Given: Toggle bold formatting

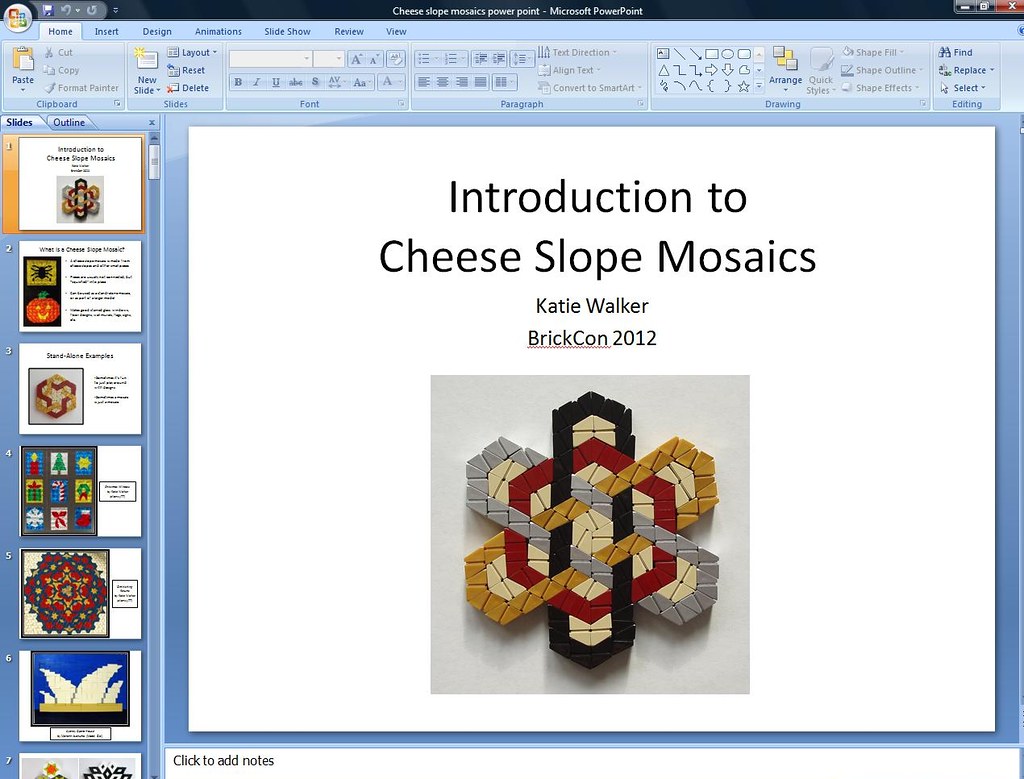Looking at the screenshot, I should point(238,82).
